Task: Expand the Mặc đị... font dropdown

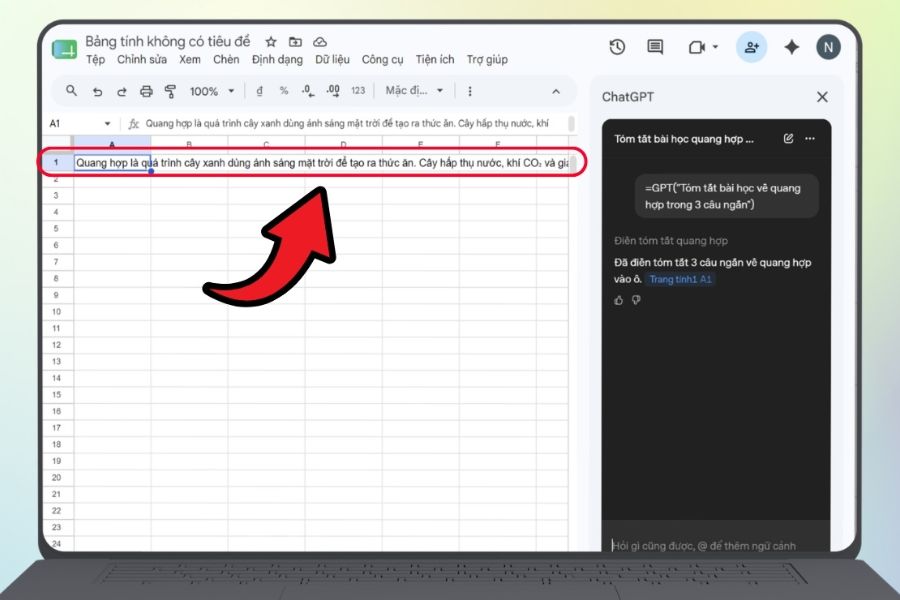Action: coord(414,91)
